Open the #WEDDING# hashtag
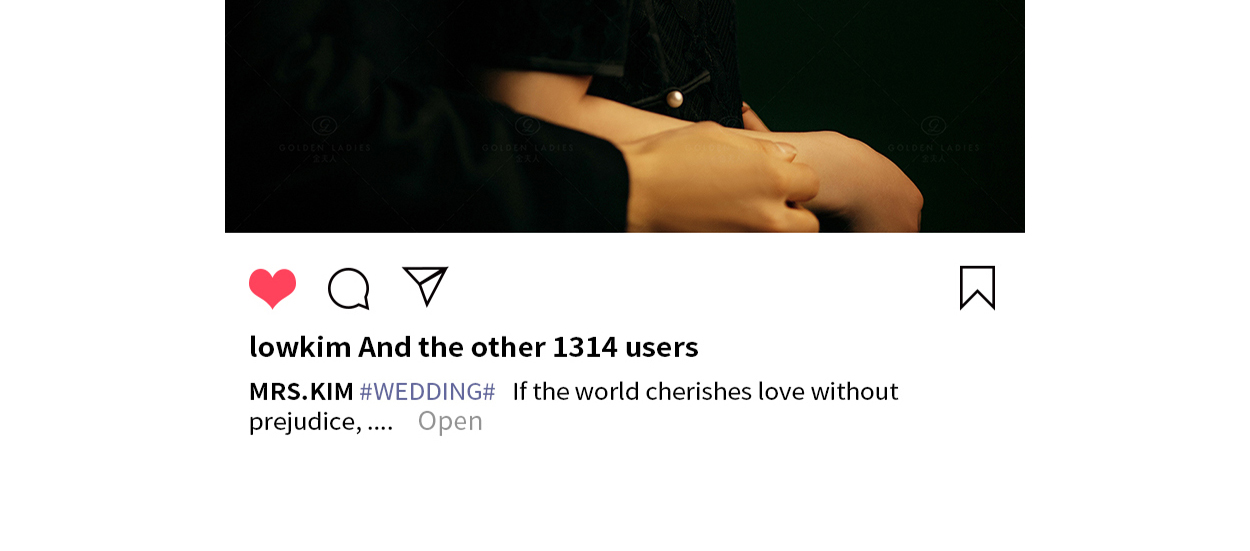The width and height of the screenshot is (1250, 551). 427,391
